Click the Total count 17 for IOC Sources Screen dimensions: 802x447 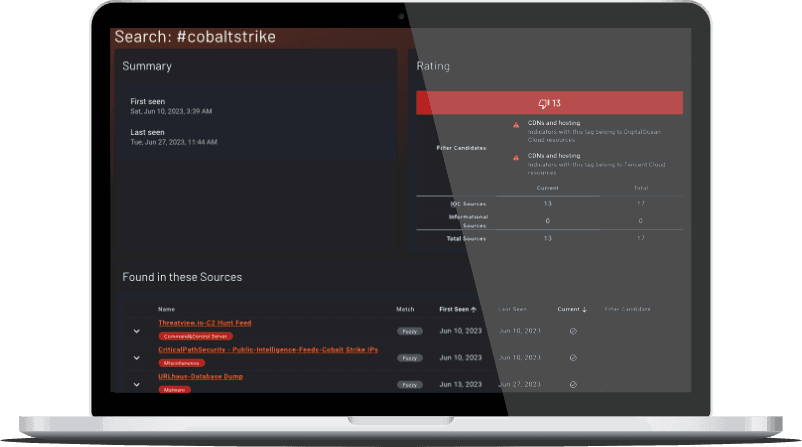(x=641, y=204)
